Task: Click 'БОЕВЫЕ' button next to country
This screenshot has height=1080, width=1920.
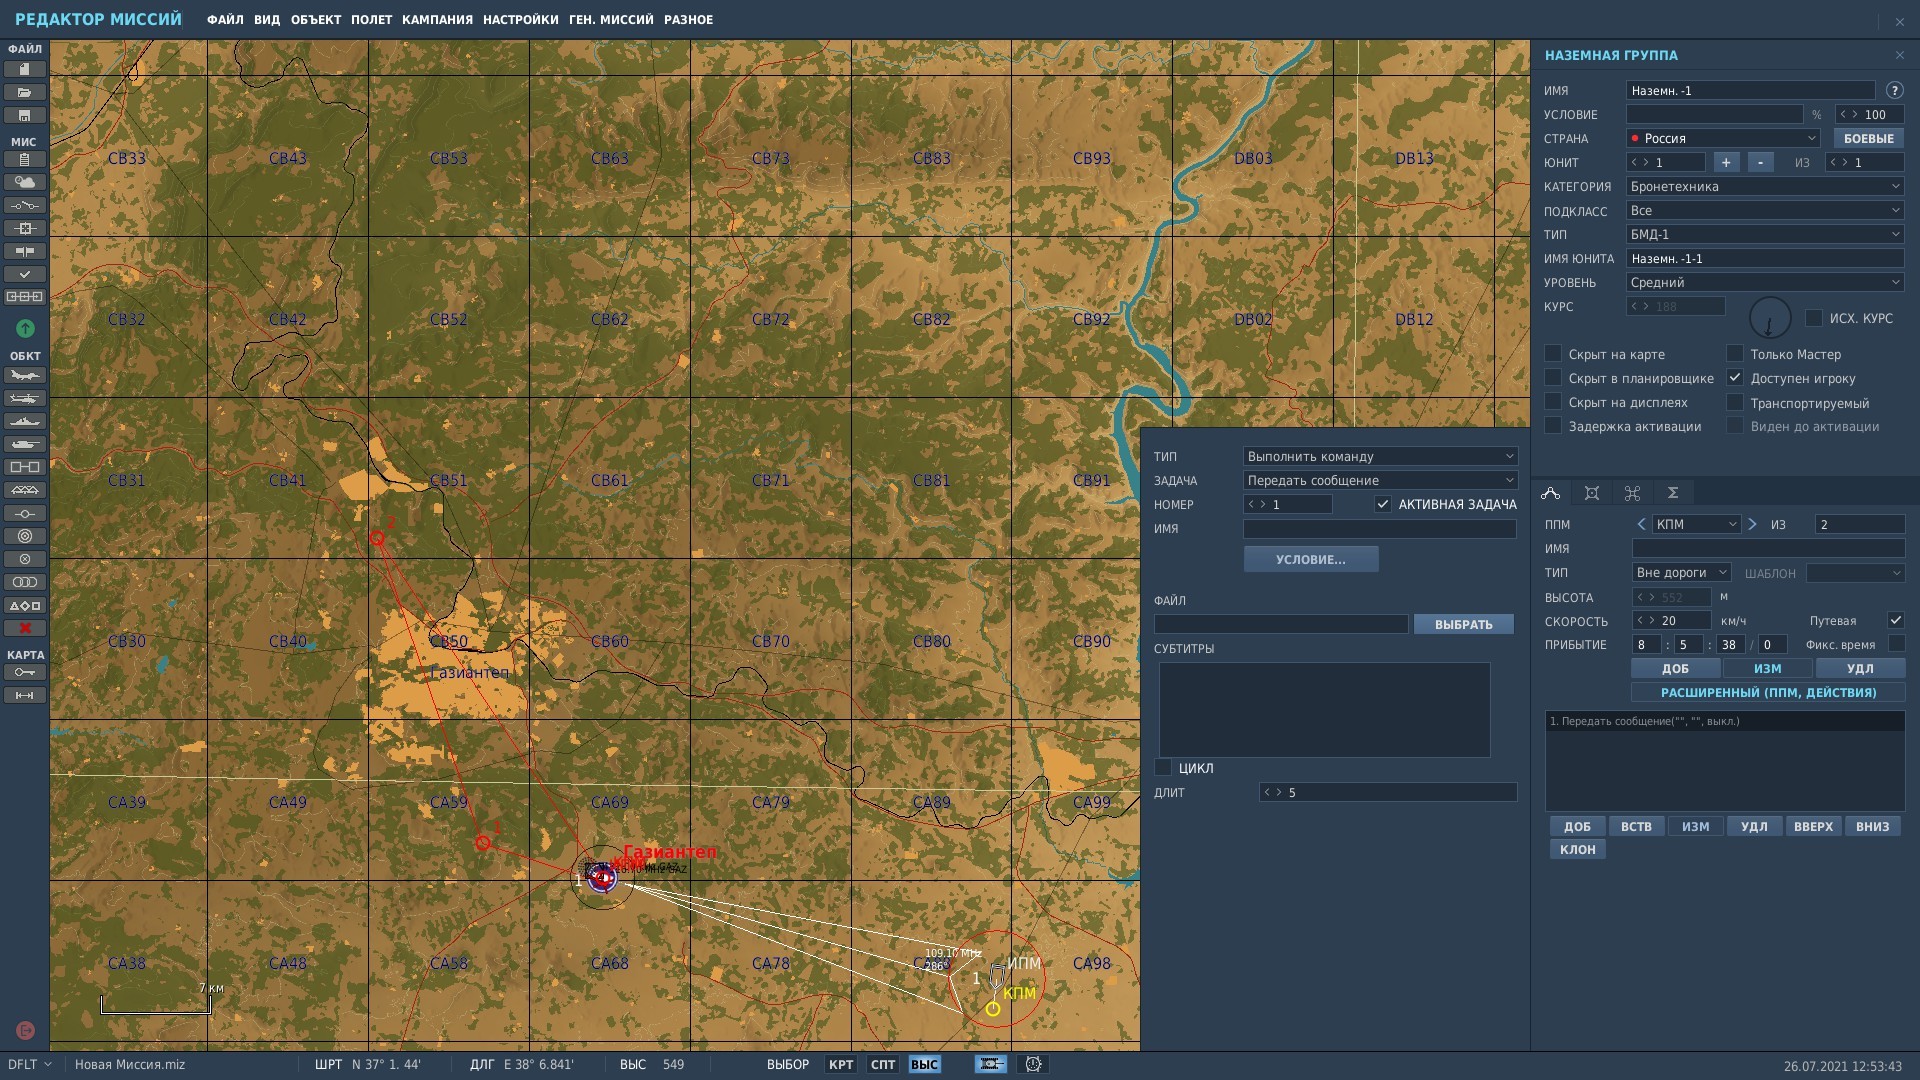Action: 1868,139
